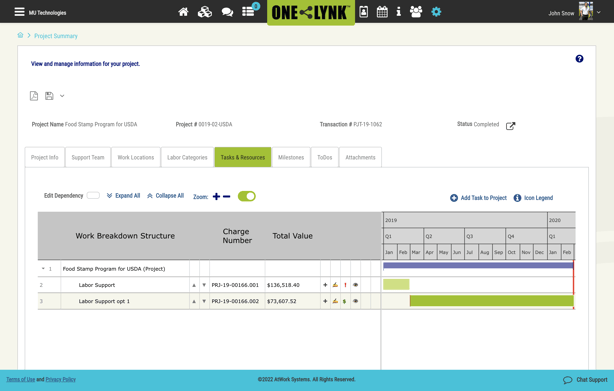Click Collapse All tasks
This screenshot has height=391, width=614.
165,195
